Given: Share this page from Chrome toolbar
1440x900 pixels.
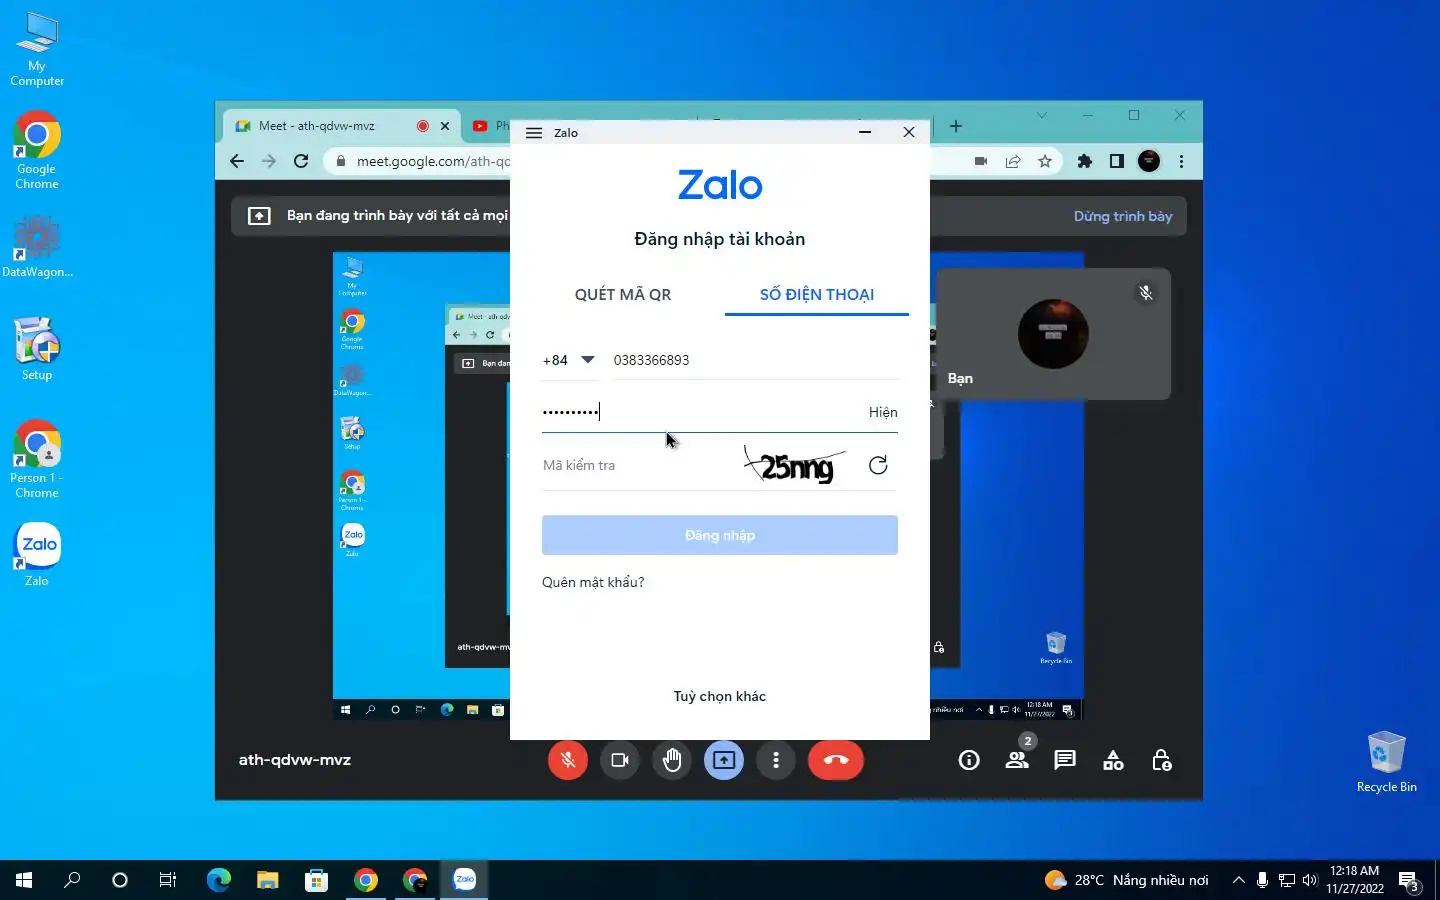Looking at the screenshot, I should coord(1013,161).
